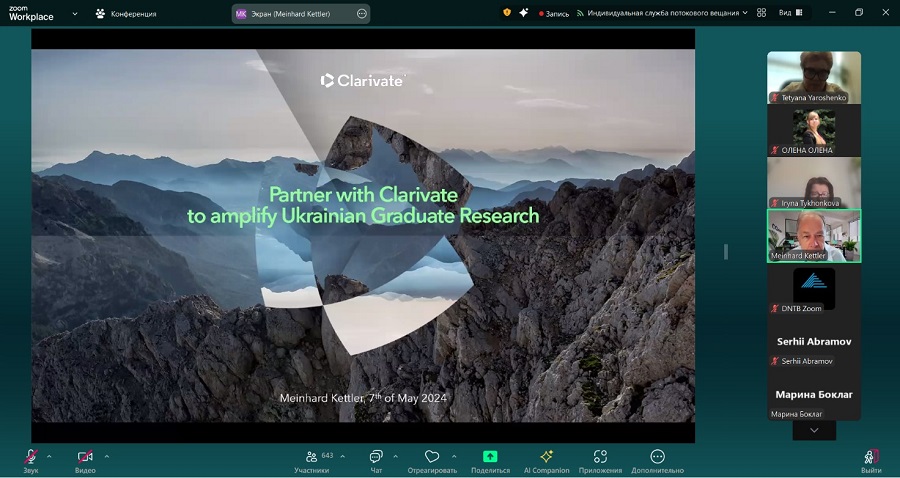Start camera with Видео button
Screen dimensions: 900x478
(x=85, y=461)
